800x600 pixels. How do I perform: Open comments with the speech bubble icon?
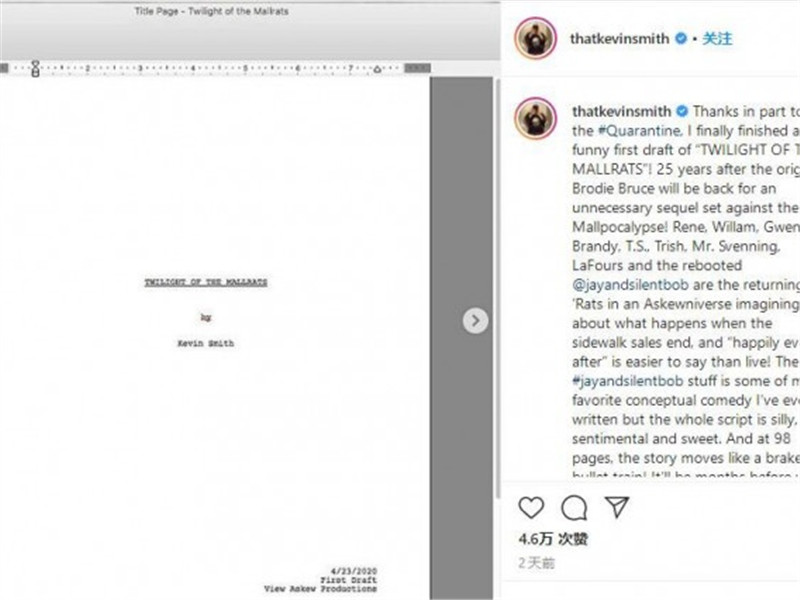574,508
